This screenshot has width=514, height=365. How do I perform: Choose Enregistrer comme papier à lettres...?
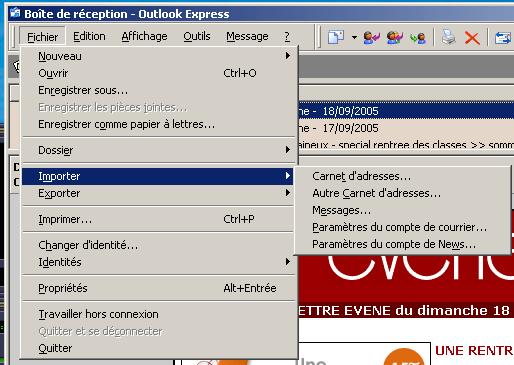click(159, 124)
